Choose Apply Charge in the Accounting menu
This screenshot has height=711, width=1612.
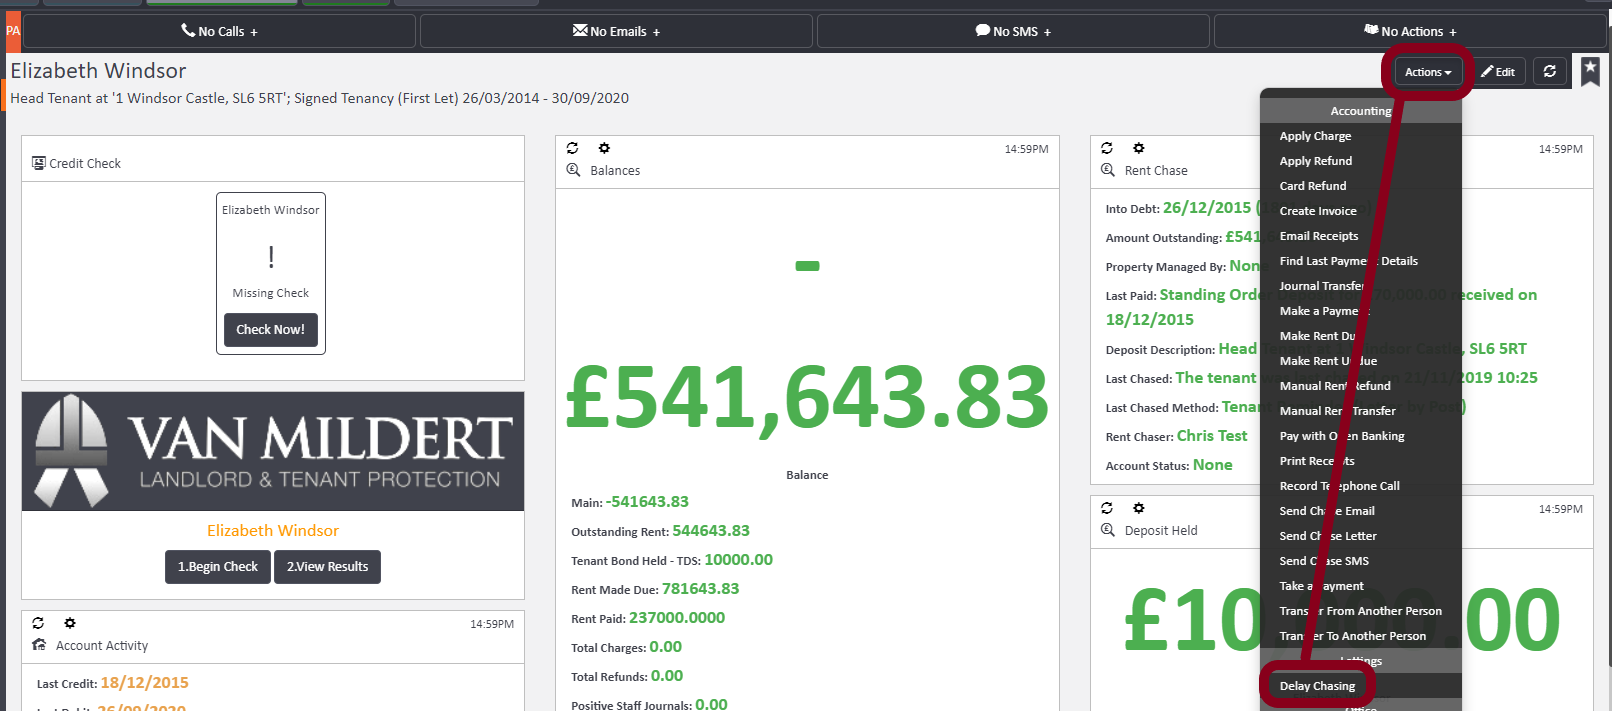coord(1315,136)
